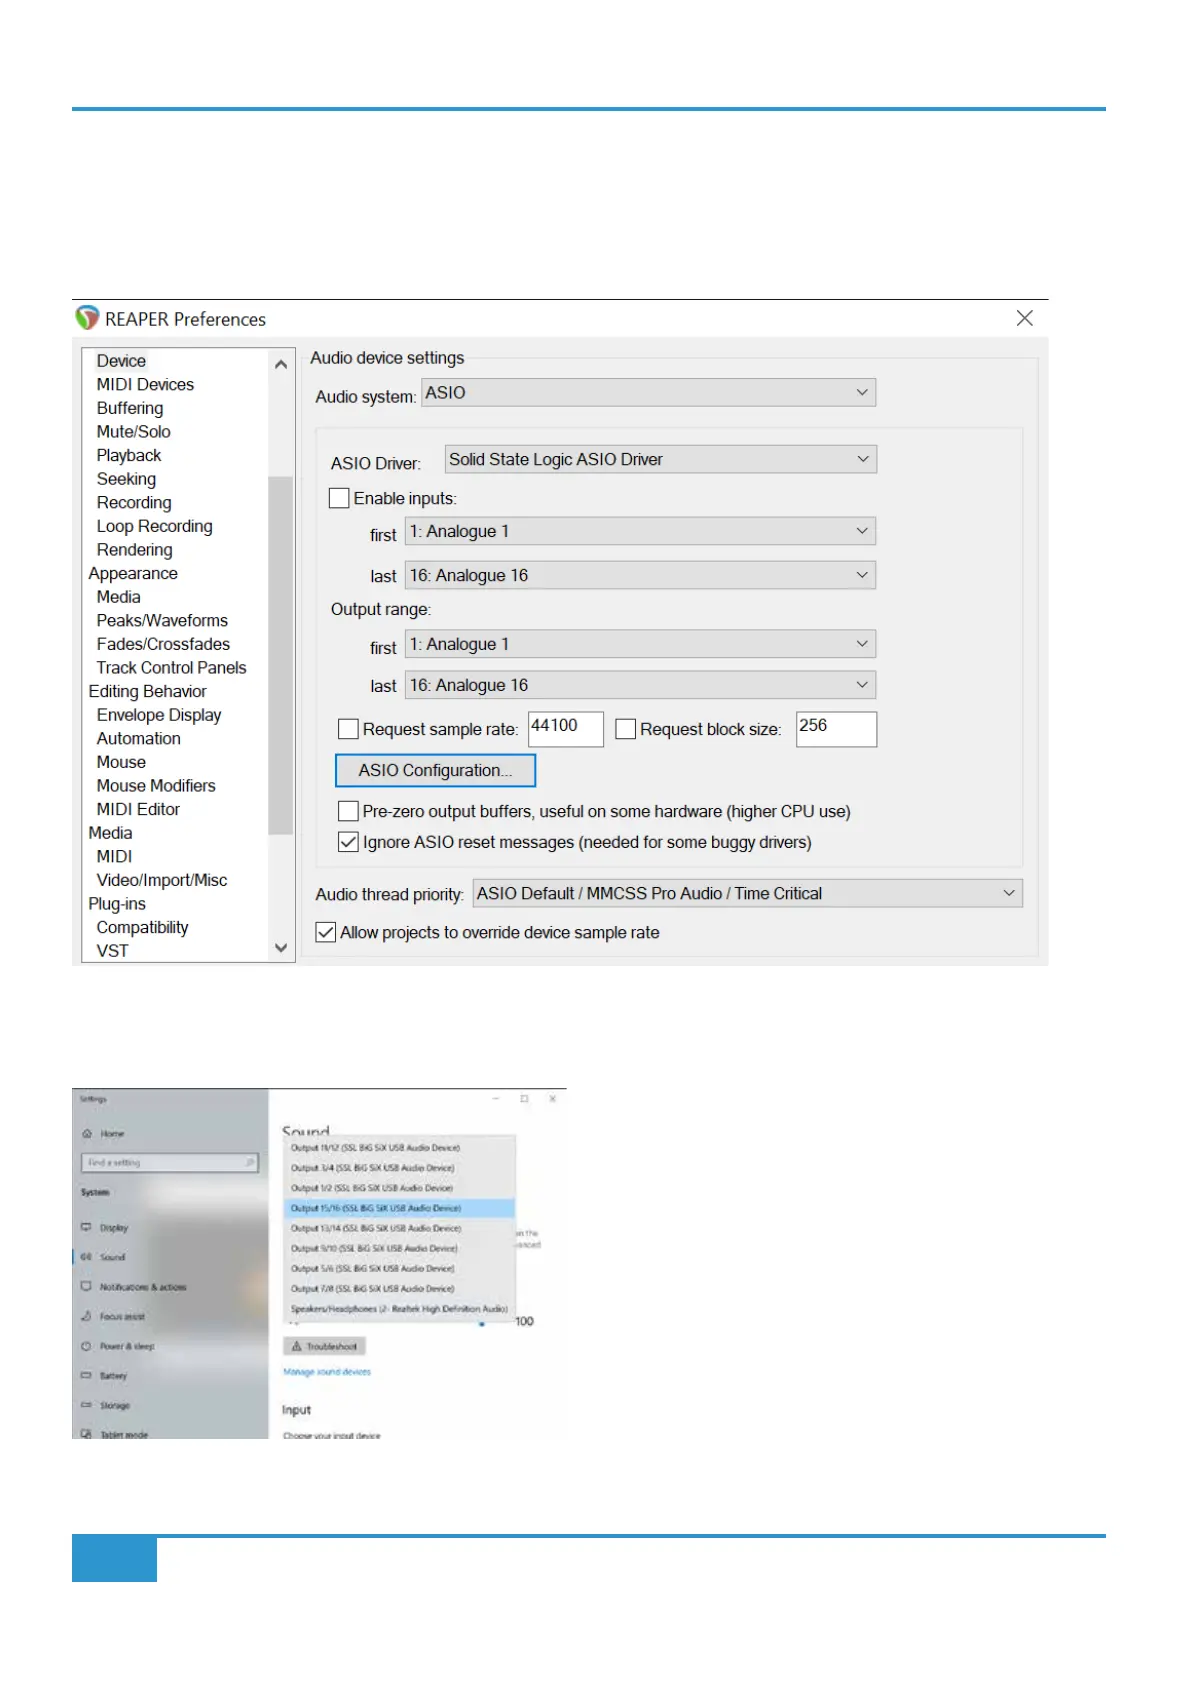1191x1684 pixels.
Task: Select Video/Import/Misc preferences page
Action: click(x=162, y=880)
